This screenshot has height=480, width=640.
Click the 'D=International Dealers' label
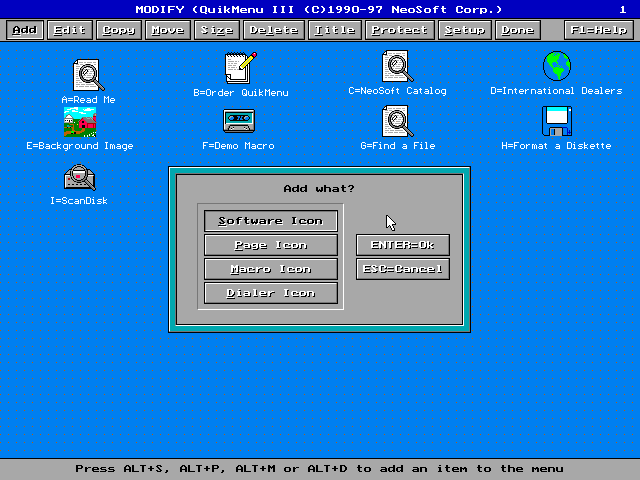[x=556, y=91]
